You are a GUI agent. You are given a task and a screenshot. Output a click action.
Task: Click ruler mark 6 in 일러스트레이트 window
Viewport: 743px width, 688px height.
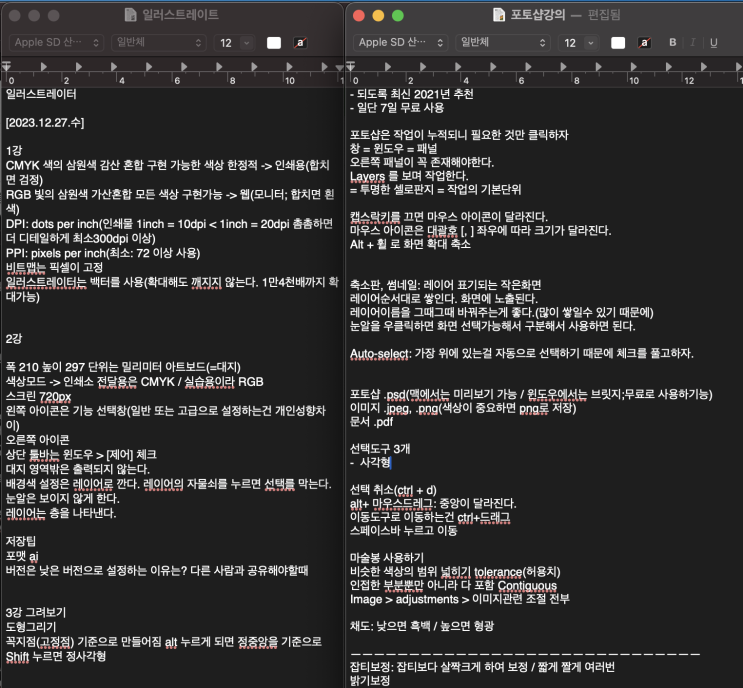click(x=177, y=81)
